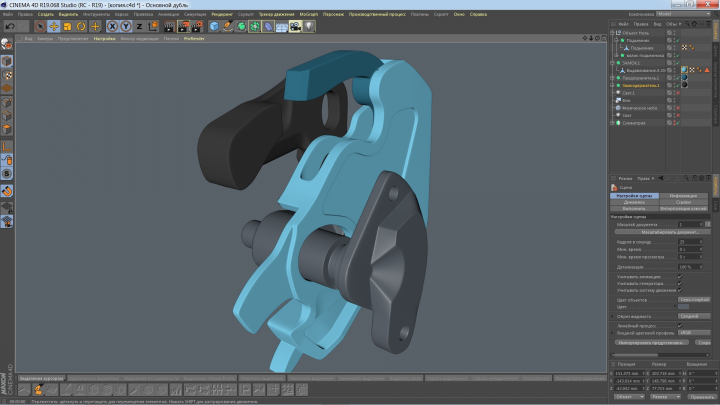720x405 pixels.
Task: Expand the Предохранитель.1 tree node
Action: 612,78
